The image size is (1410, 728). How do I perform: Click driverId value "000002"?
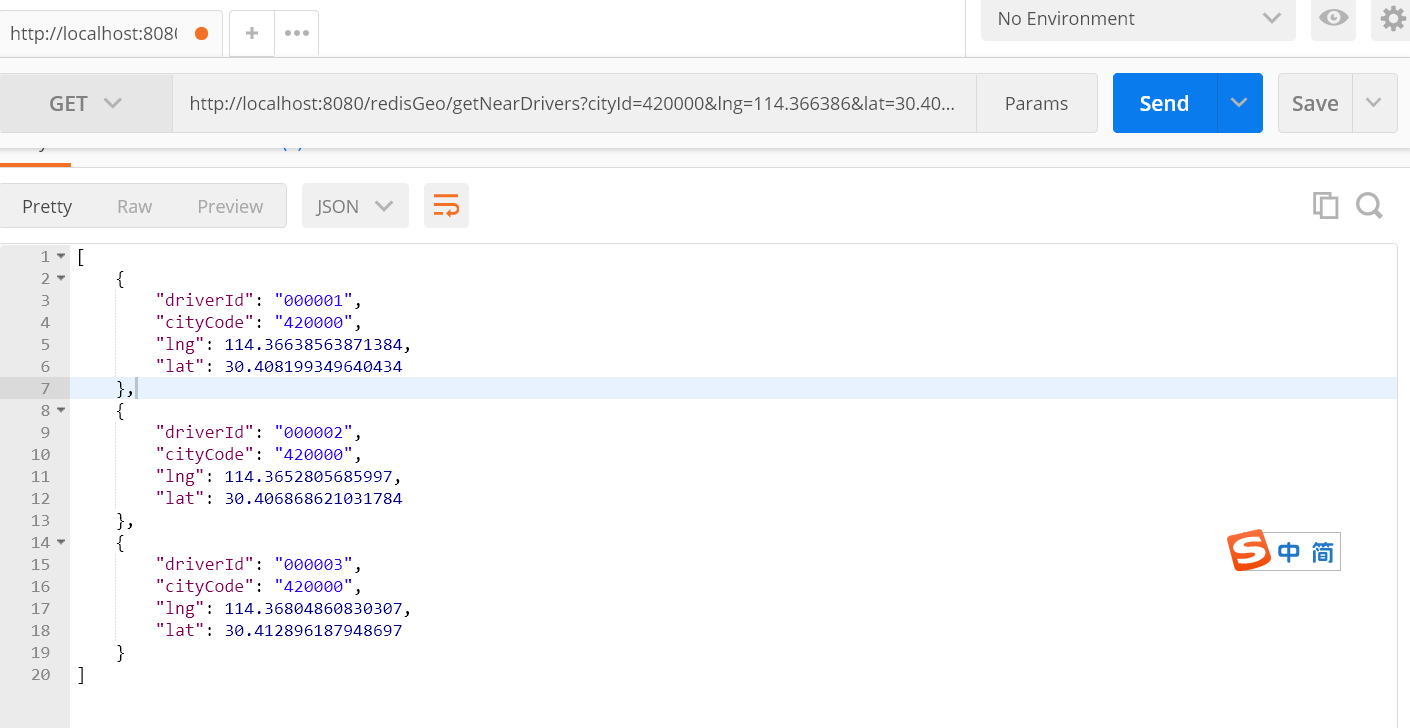pos(313,432)
